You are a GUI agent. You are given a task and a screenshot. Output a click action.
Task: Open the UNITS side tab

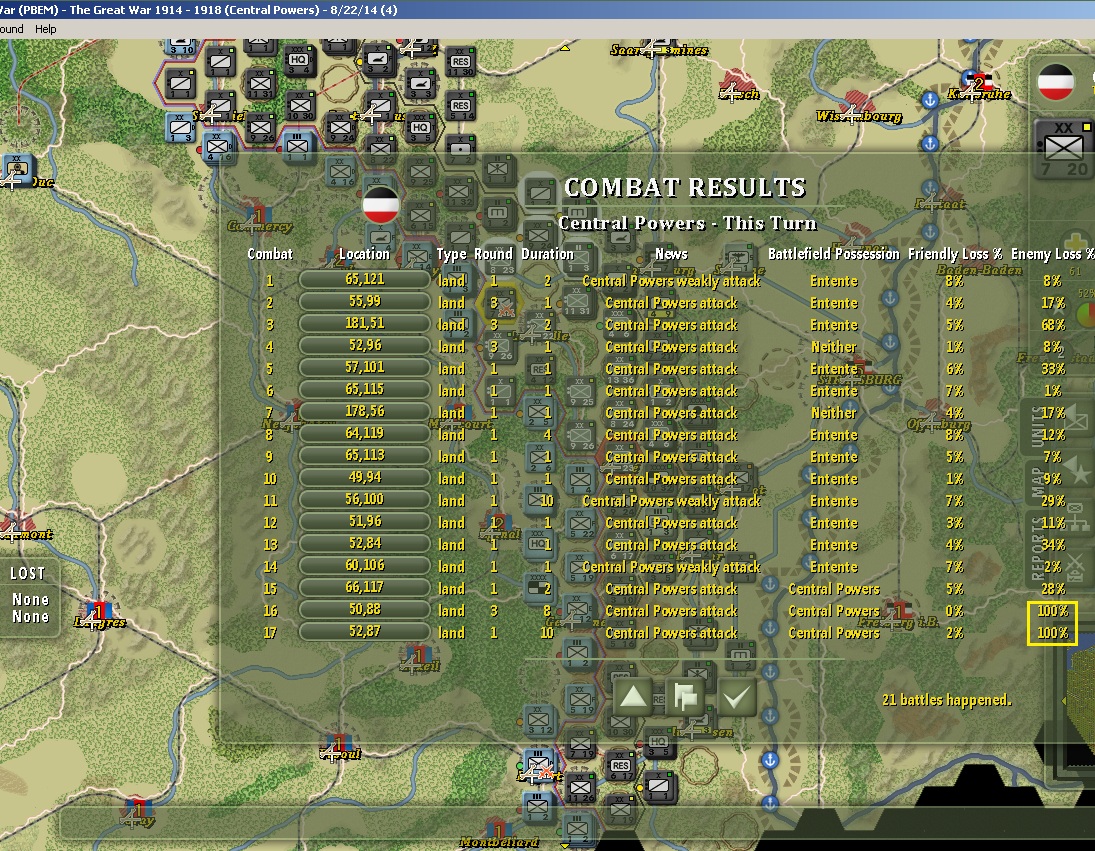[x=1038, y=426]
